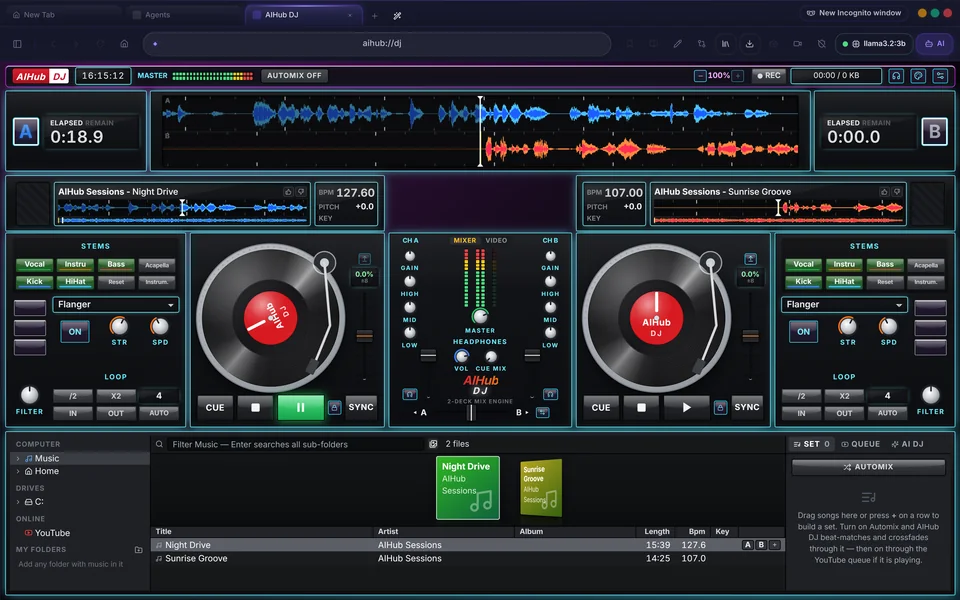Switch to the VIDEO tab in mixer
Screen dimensions: 960x600
point(496,241)
